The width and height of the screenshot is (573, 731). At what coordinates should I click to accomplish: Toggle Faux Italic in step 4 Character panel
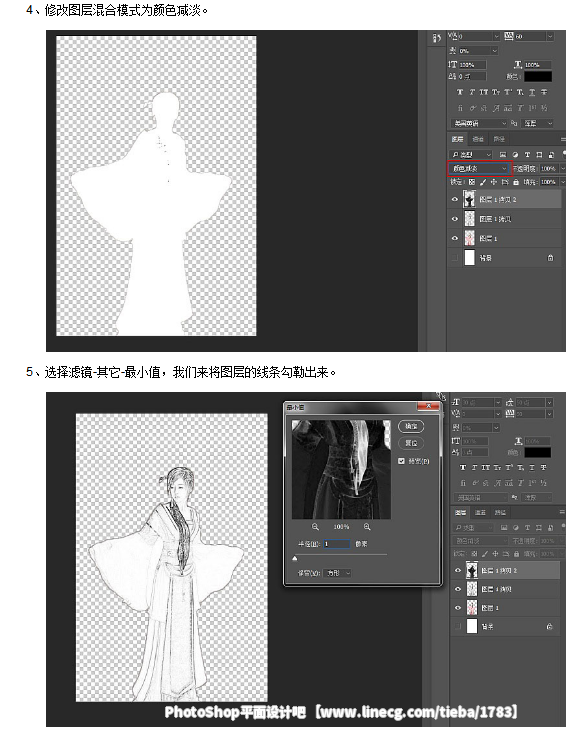(x=472, y=92)
